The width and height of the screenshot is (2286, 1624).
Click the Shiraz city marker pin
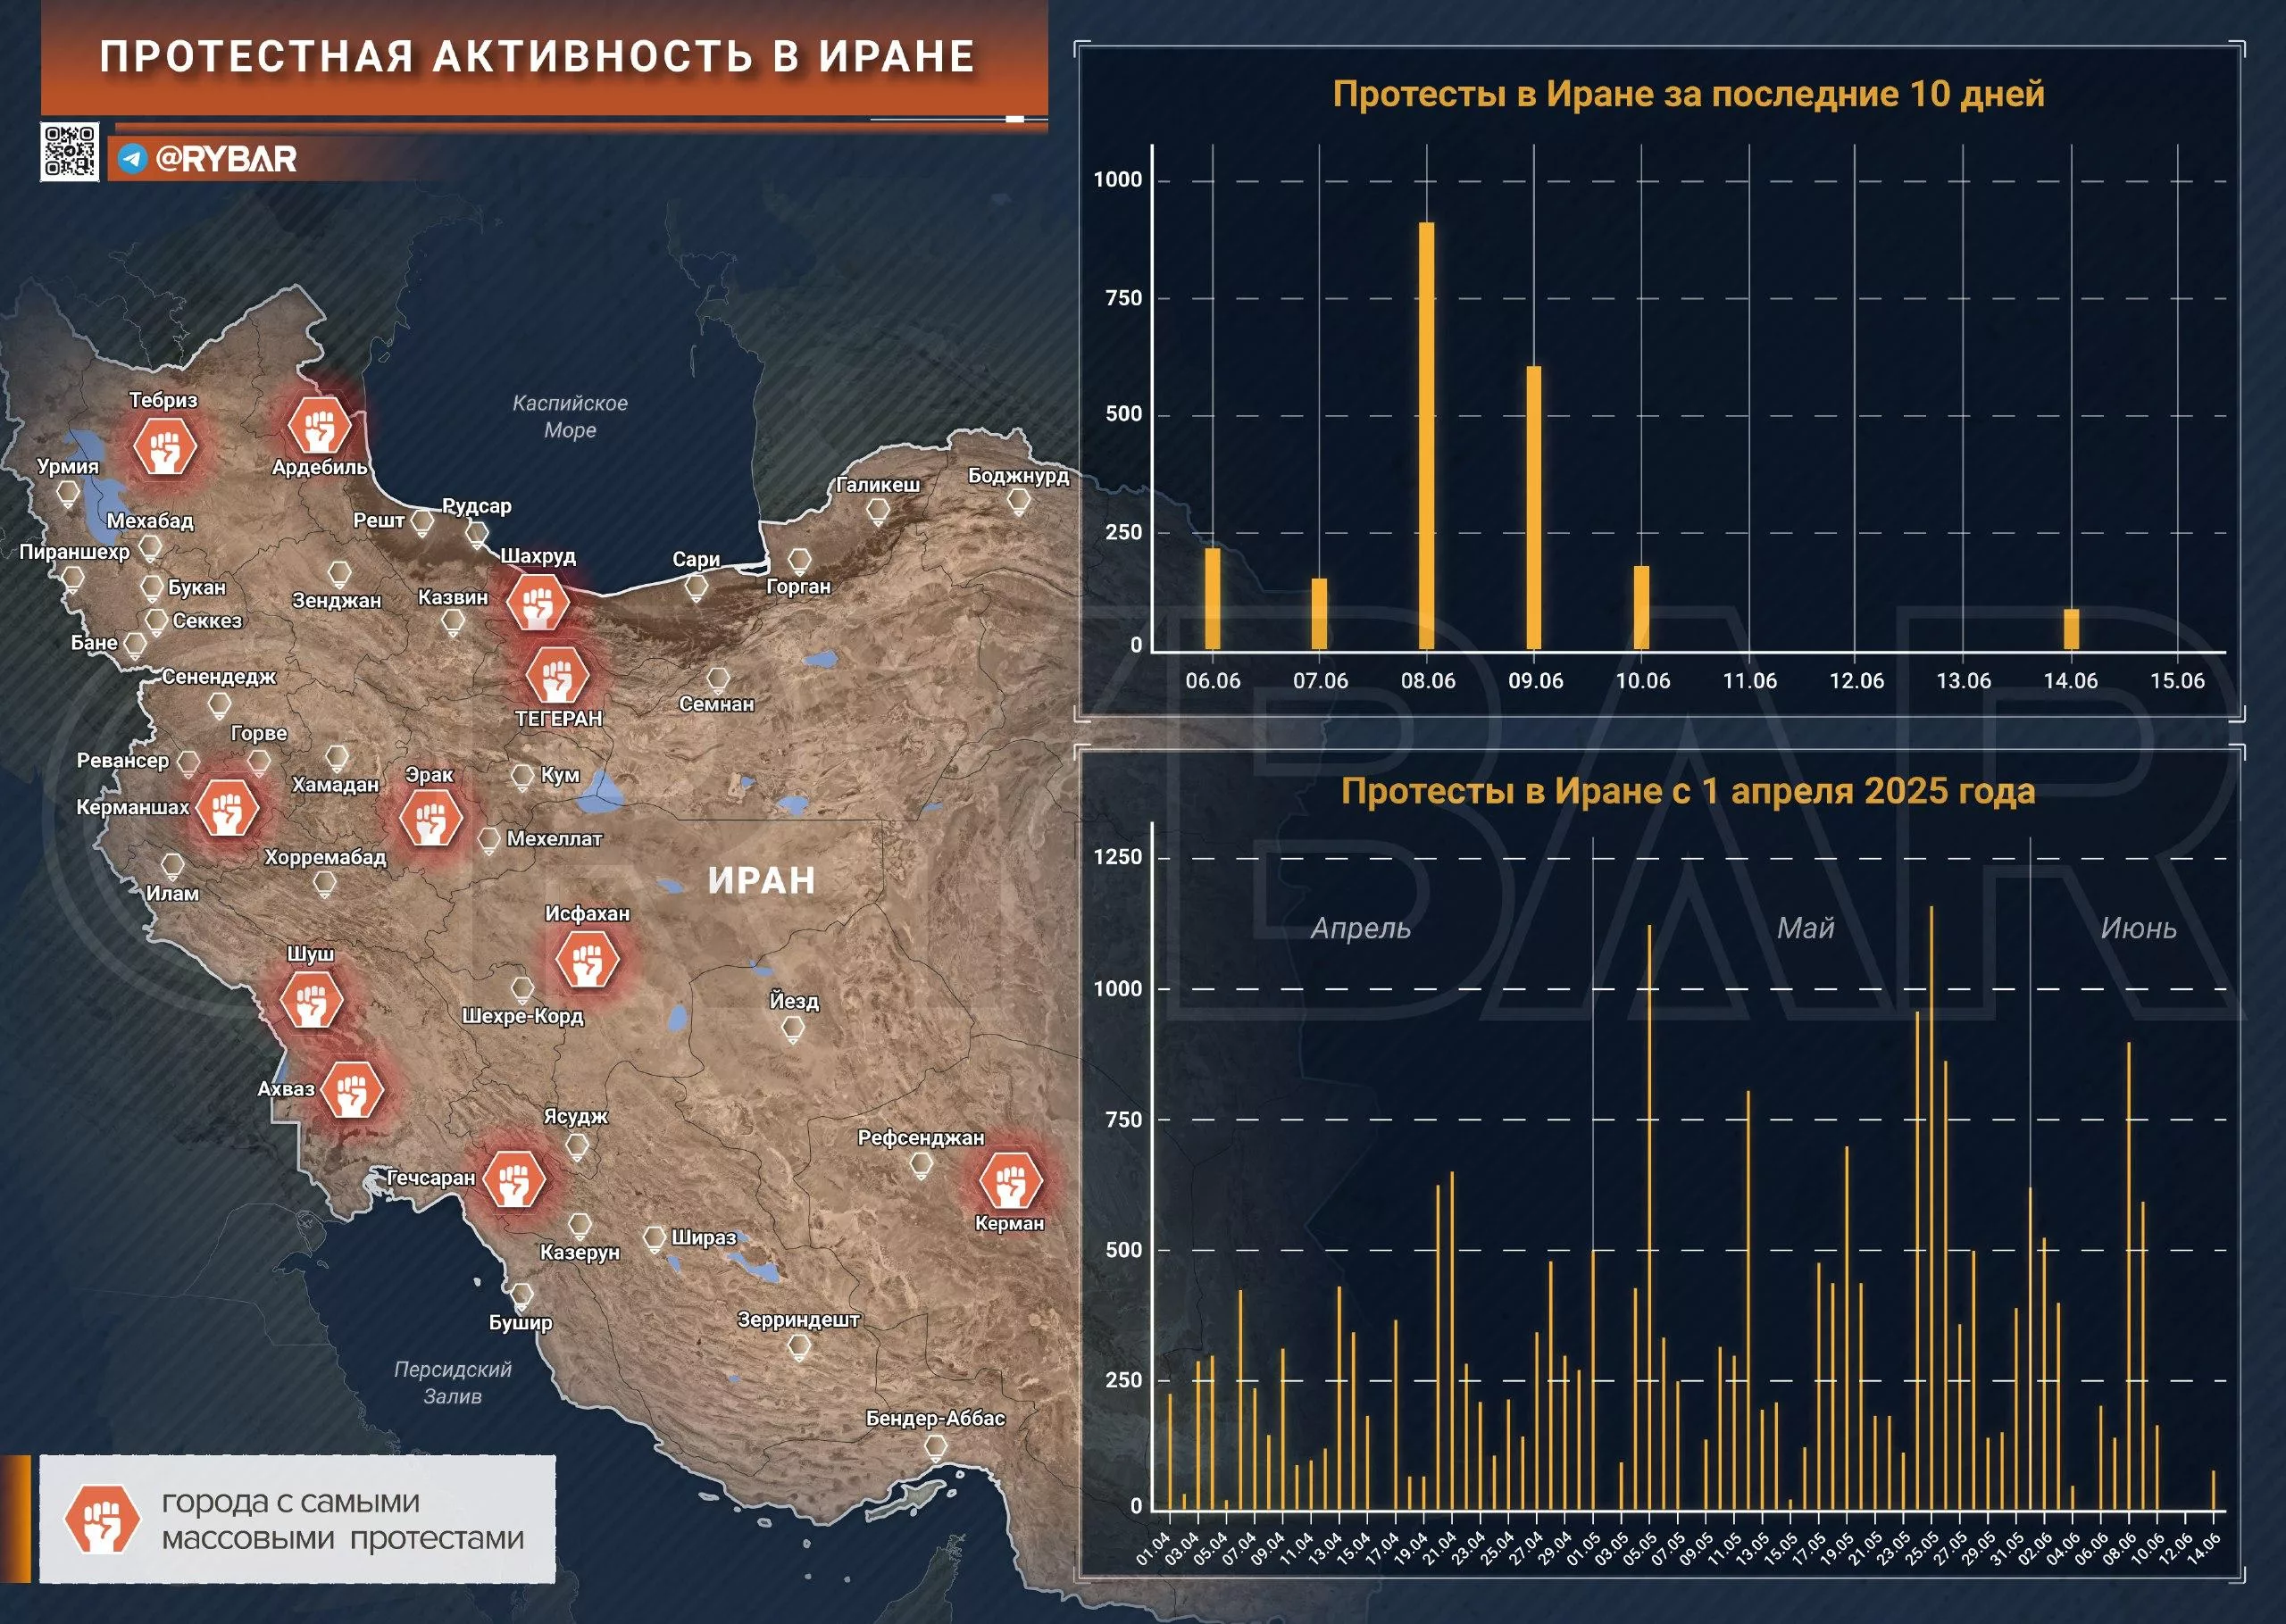point(655,1239)
